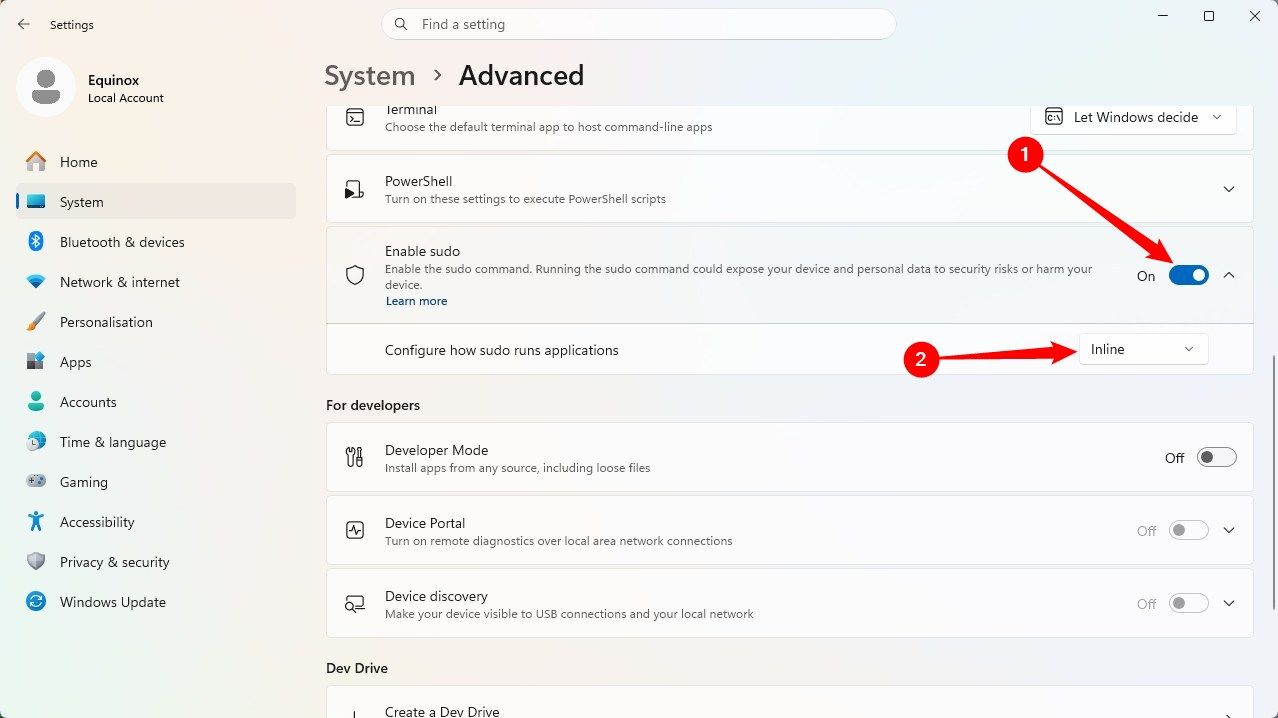Click the Device discovery icon
Screen dimensions: 1278x718
tap(355, 604)
